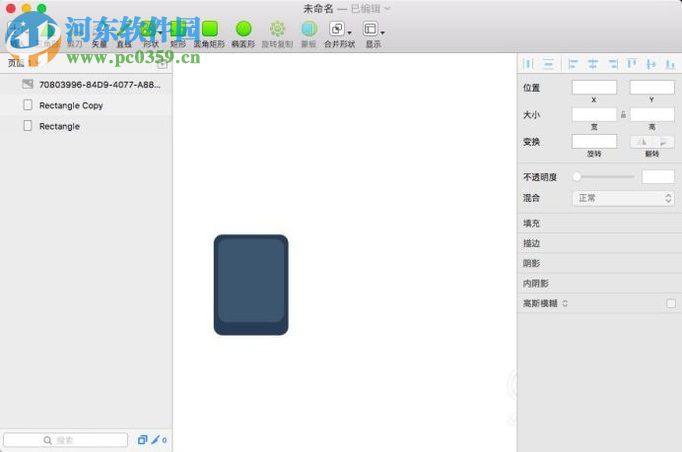Enable the 高斯模糊 blur checkbox
This screenshot has height=452, width=682.
tap(671, 303)
